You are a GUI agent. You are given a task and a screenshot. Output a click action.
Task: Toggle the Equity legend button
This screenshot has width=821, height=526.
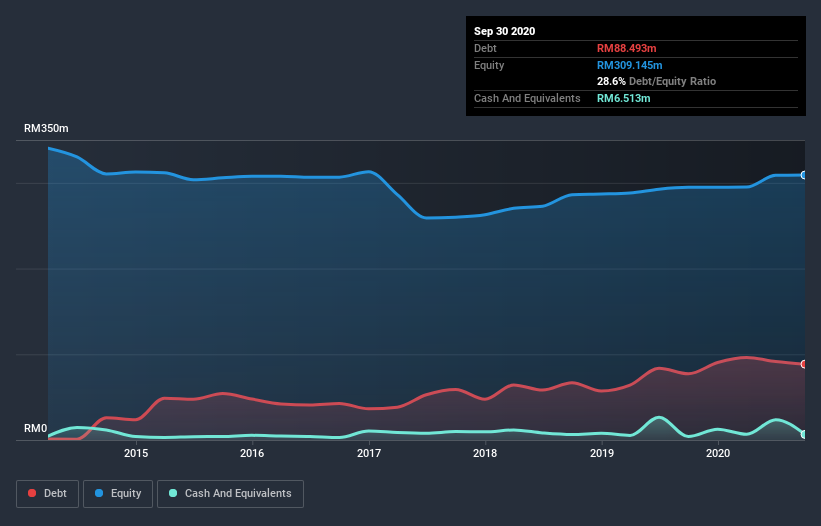(118, 494)
